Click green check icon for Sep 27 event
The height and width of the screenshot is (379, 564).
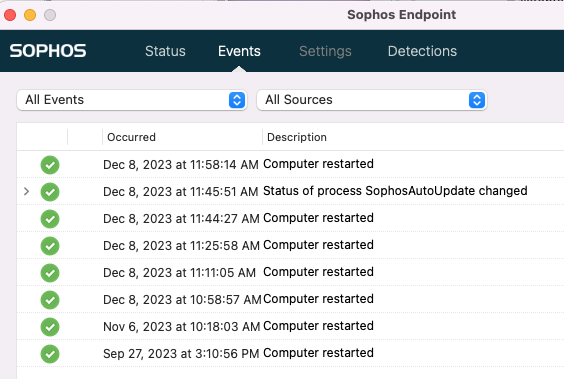tap(50, 354)
